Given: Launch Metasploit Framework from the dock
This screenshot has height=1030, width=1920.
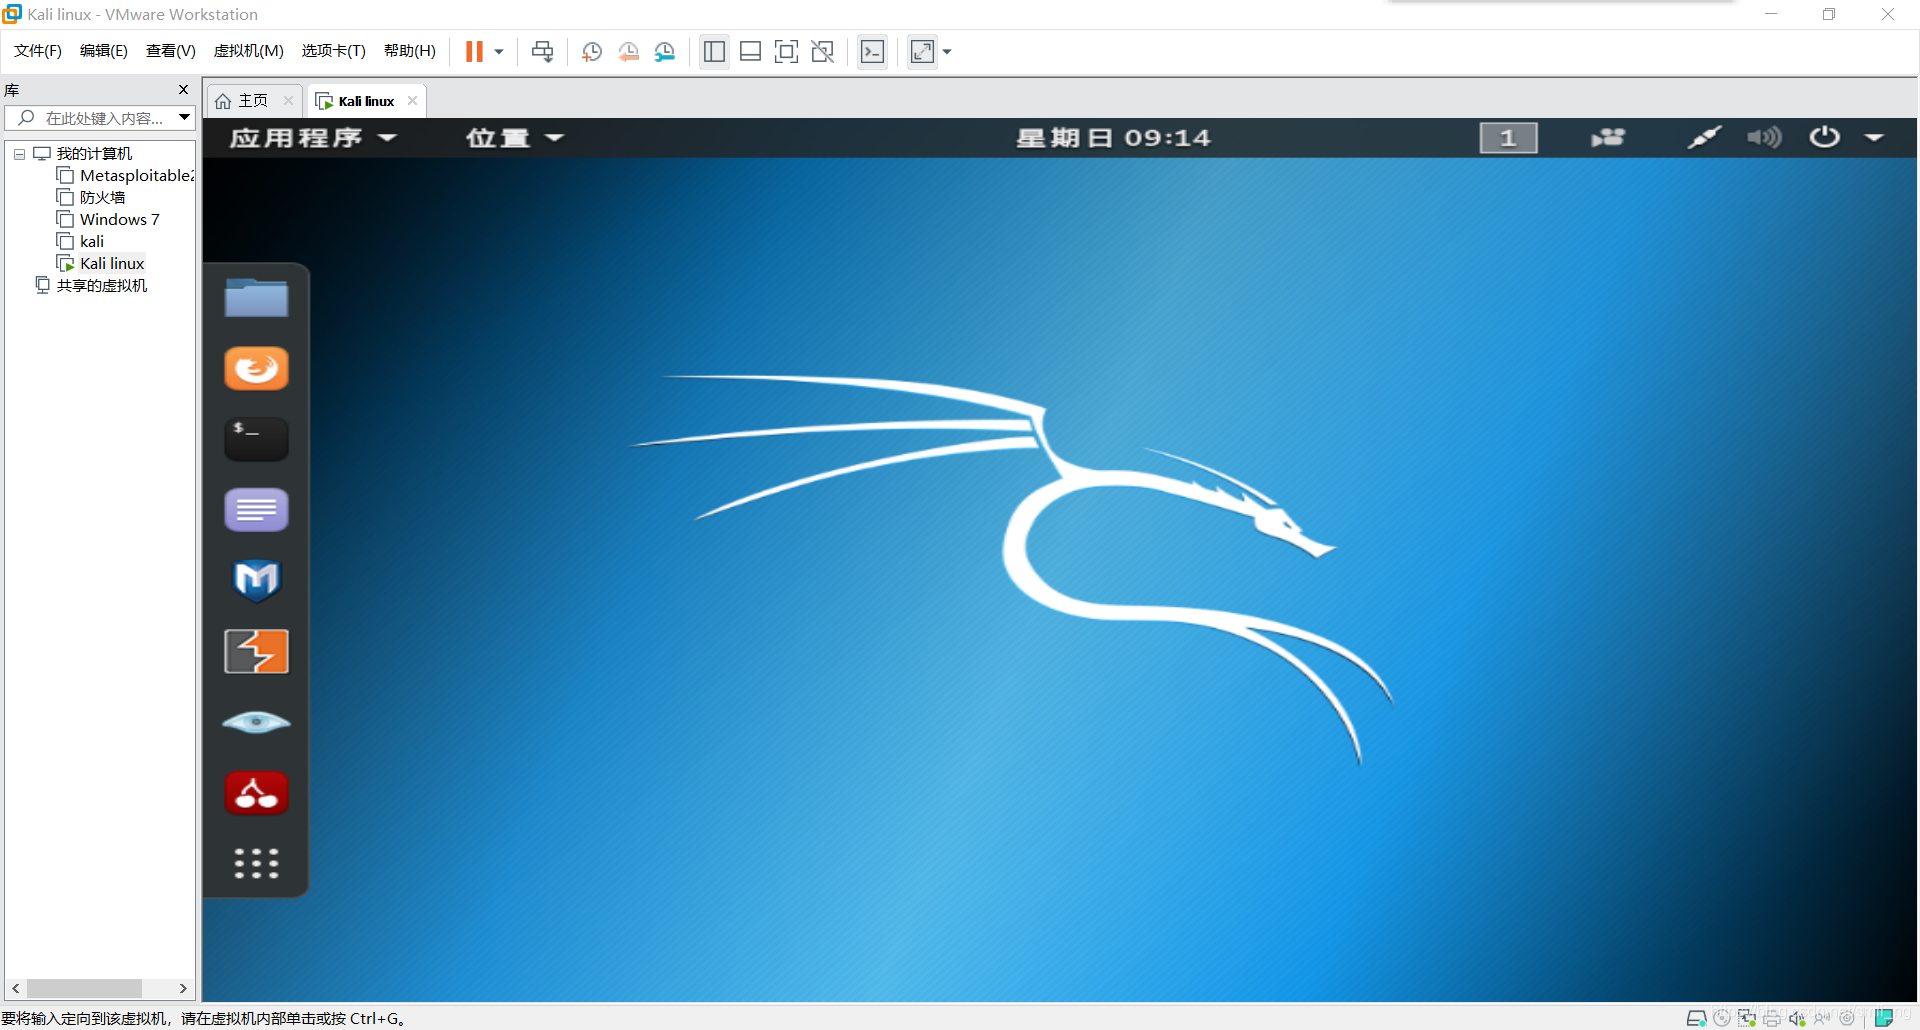Looking at the screenshot, I should 256,580.
